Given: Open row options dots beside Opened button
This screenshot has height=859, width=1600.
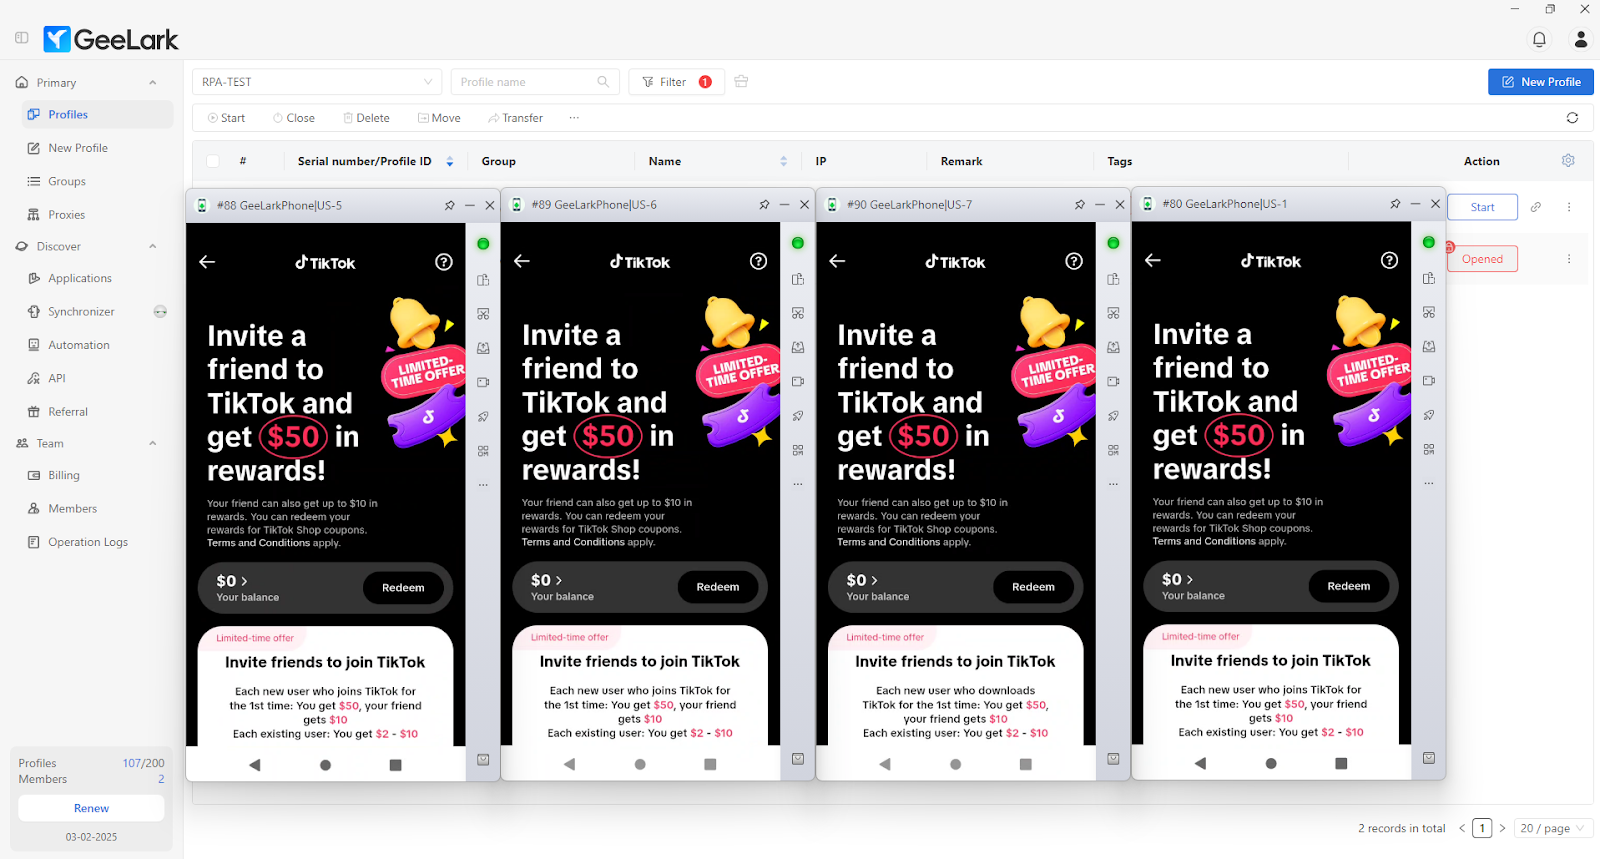Looking at the screenshot, I should click(1569, 259).
